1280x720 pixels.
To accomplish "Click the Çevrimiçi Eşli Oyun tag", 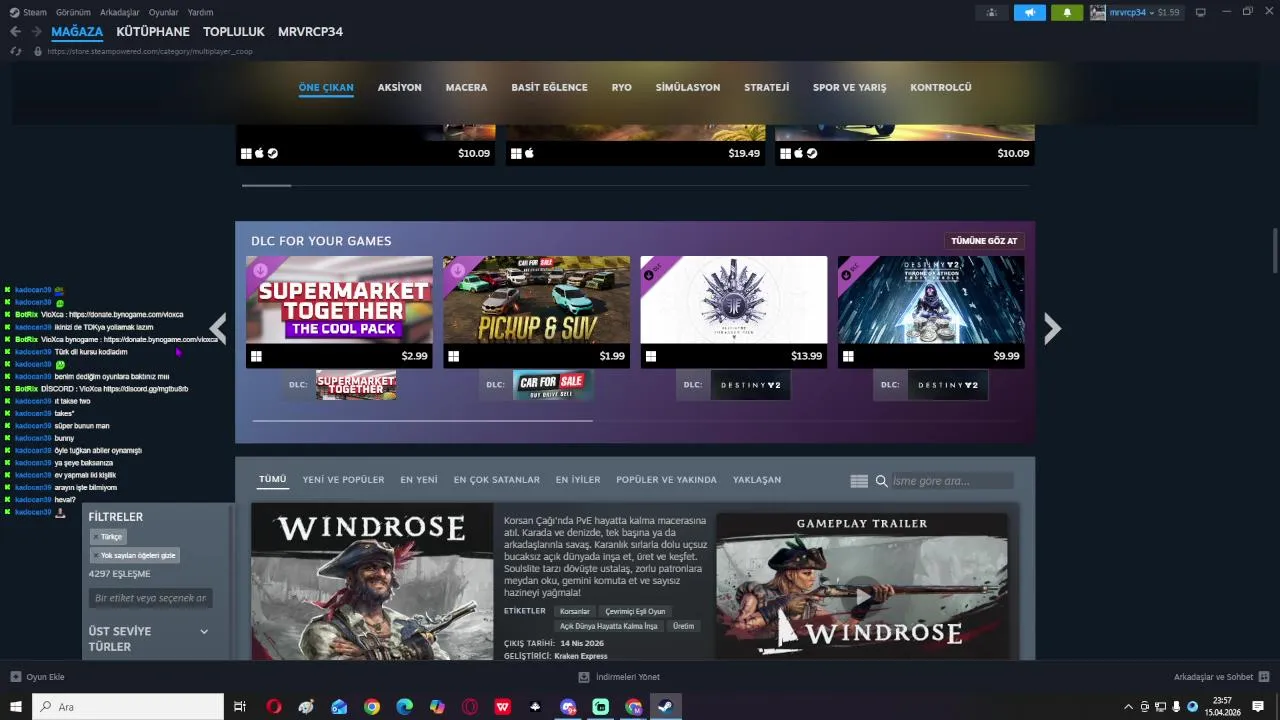I will [636, 611].
